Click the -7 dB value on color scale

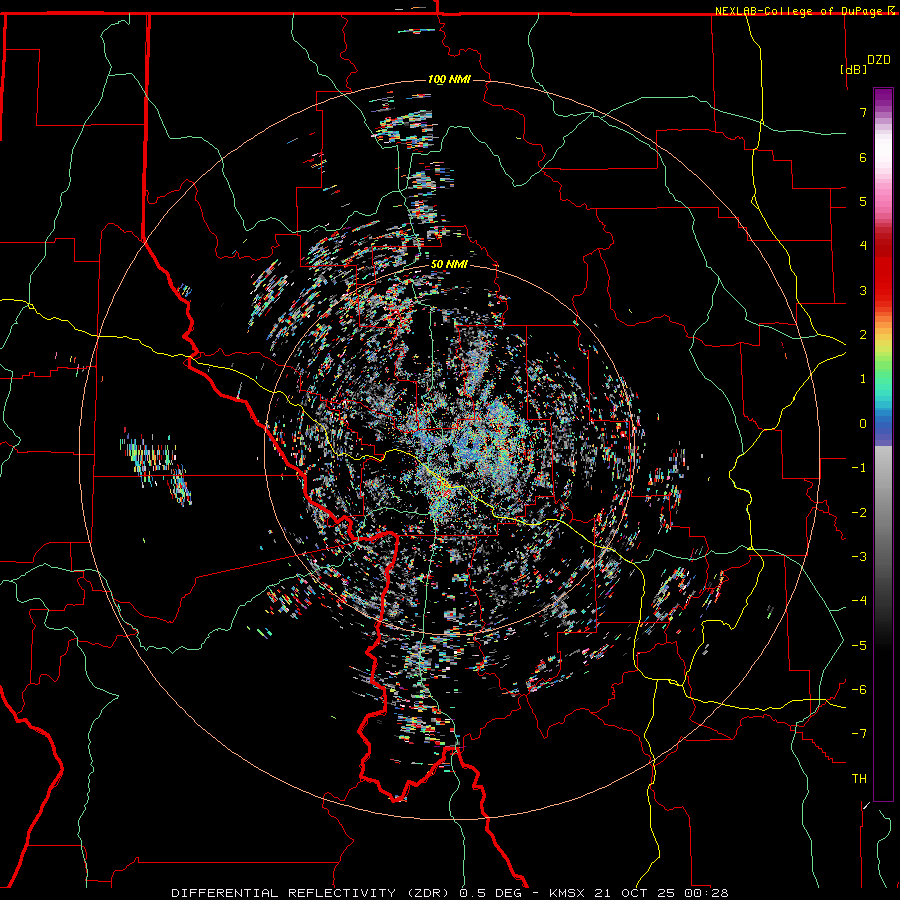tap(859, 734)
